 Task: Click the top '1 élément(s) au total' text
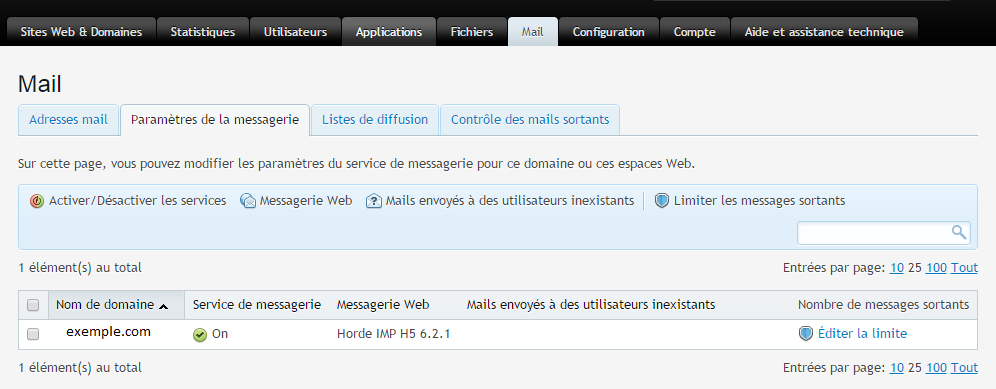pyautogui.click(x=80, y=268)
